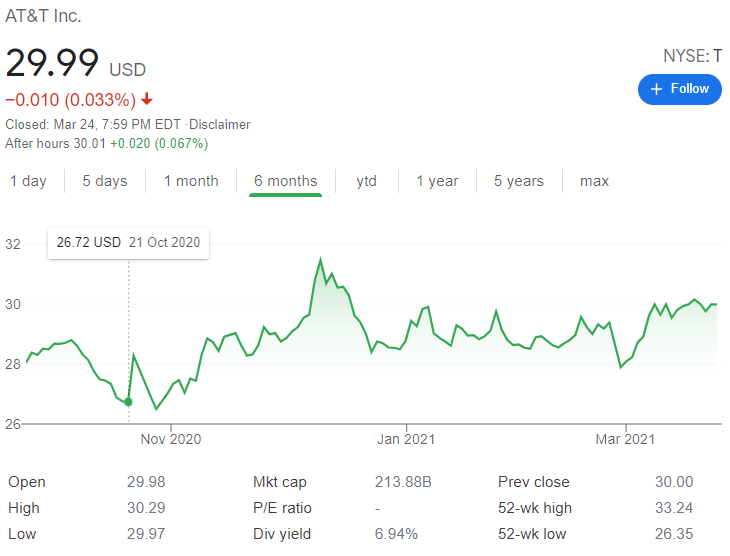Switch chart to ytd range
Viewport: 730px width, 556px height.
tap(366, 181)
